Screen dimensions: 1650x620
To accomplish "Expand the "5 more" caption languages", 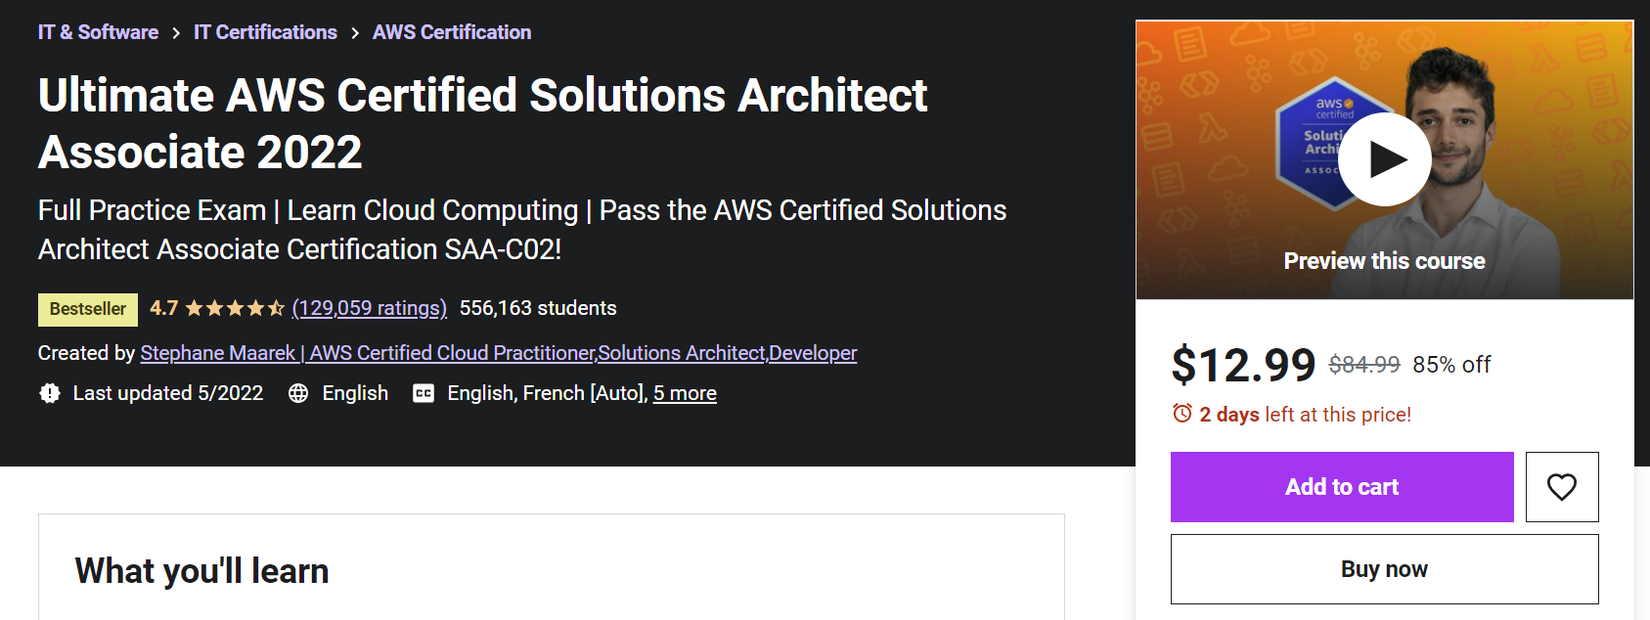I will 685,394.
